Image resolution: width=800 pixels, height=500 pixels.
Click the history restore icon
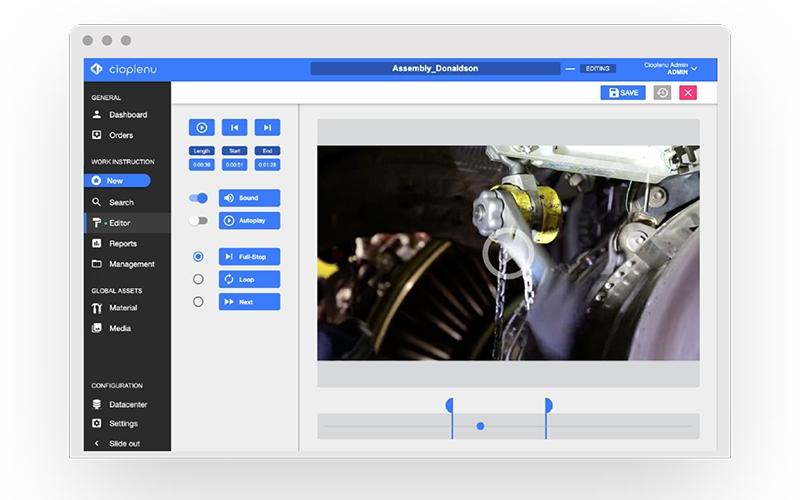pos(662,92)
